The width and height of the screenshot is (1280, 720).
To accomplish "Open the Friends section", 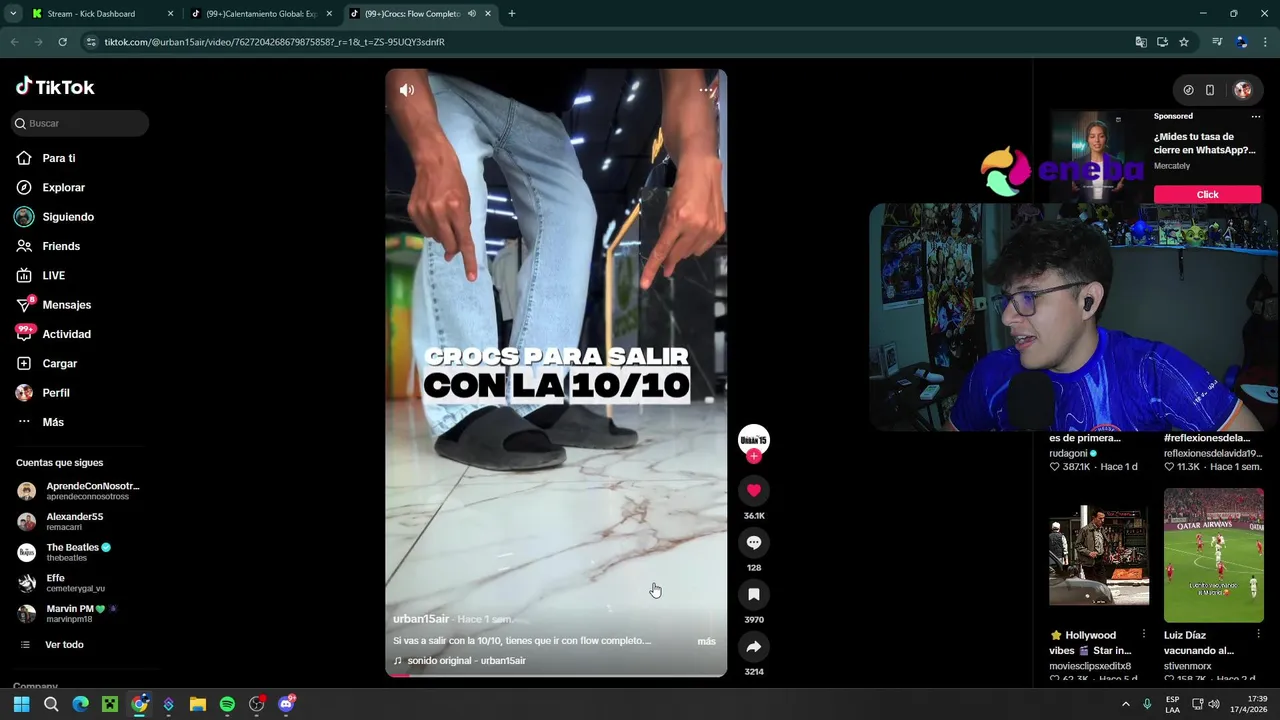I will point(60,246).
